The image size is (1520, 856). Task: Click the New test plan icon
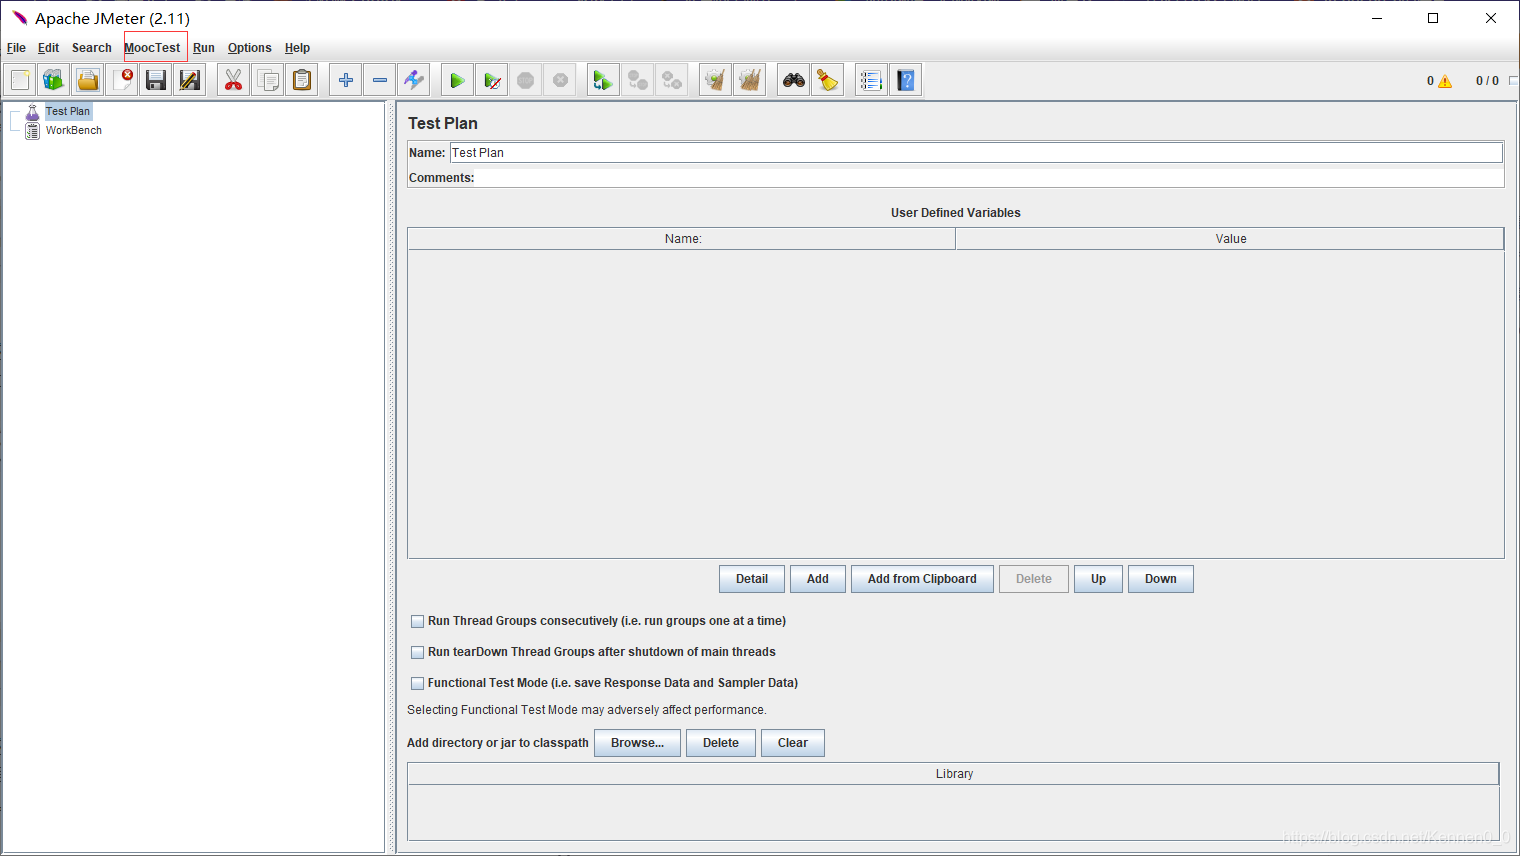20,80
